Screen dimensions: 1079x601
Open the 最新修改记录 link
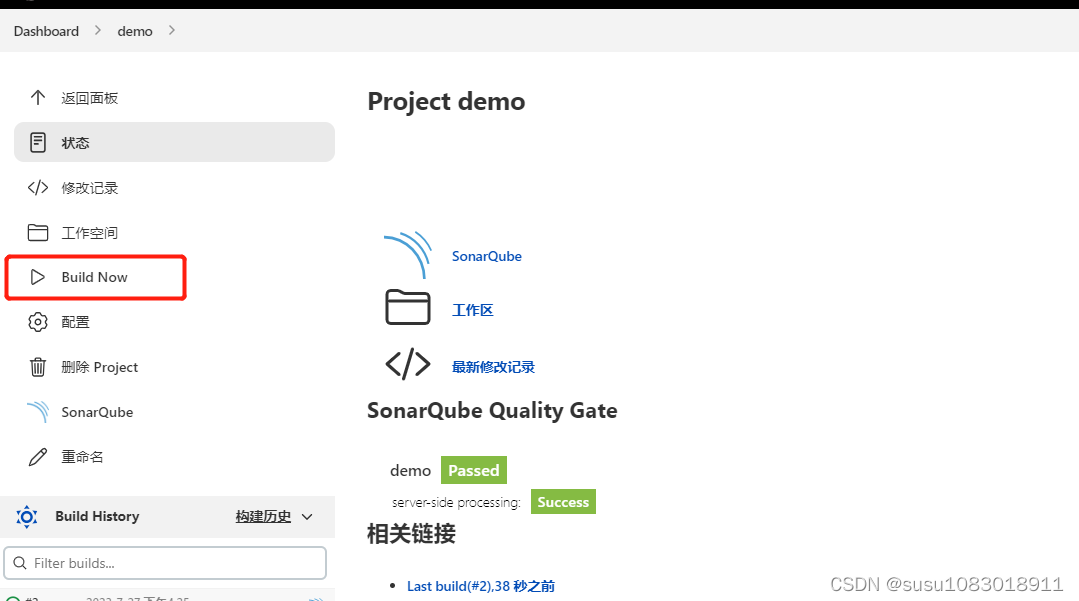click(x=493, y=367)
